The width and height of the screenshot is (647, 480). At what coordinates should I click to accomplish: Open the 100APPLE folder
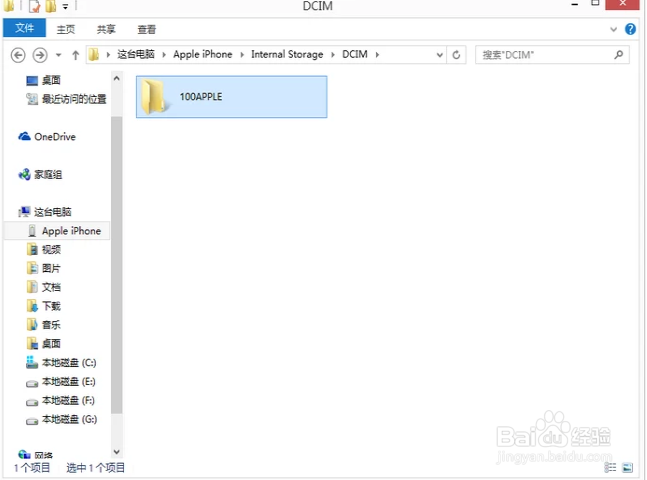[x=231, y=97]
